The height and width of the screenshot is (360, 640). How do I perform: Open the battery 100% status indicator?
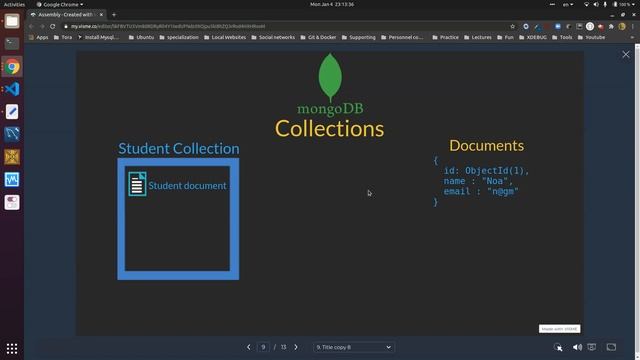622,4
